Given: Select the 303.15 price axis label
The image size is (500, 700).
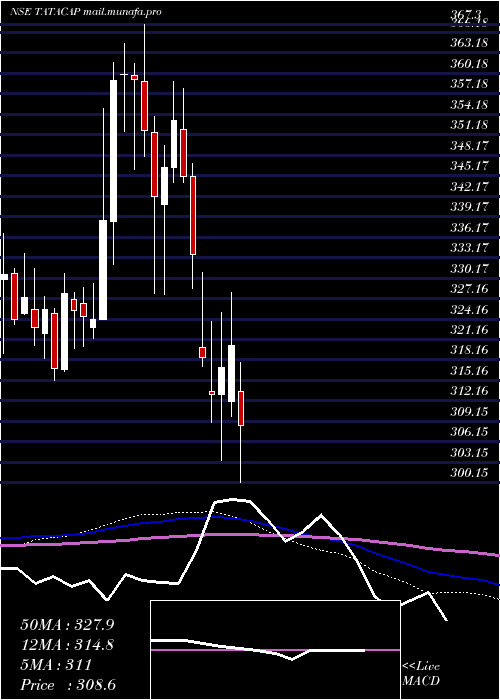Looking at the screenshot, I should (469, 453).
